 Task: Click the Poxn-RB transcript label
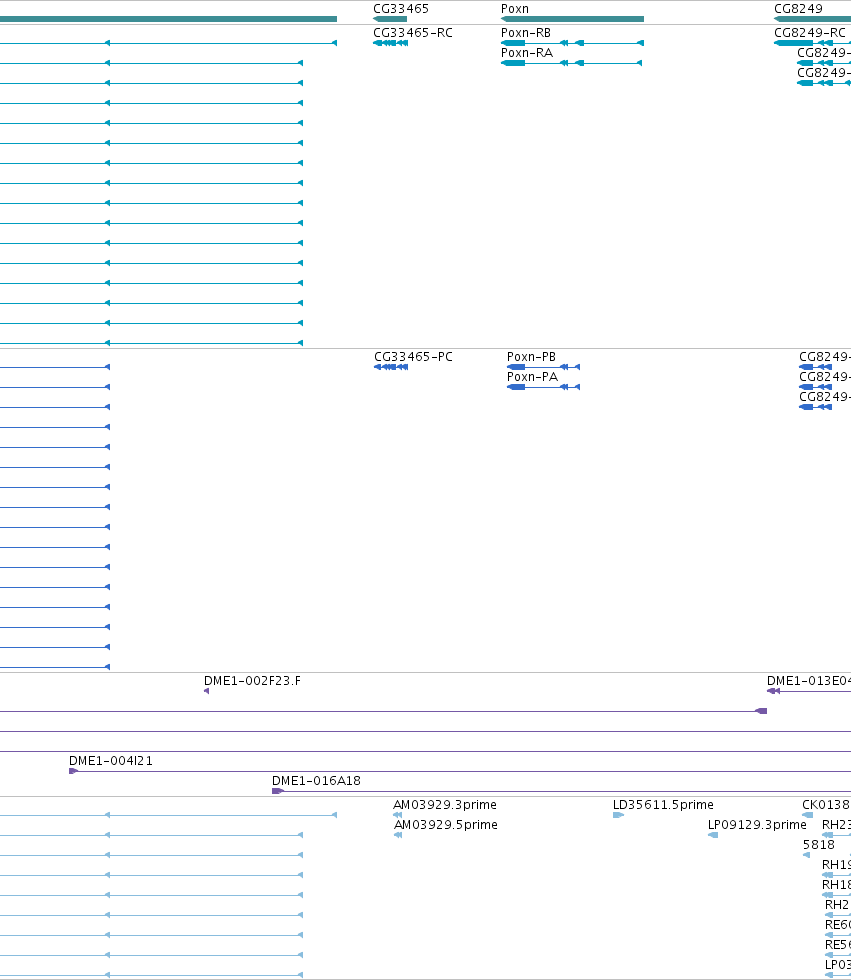(526, 32)
